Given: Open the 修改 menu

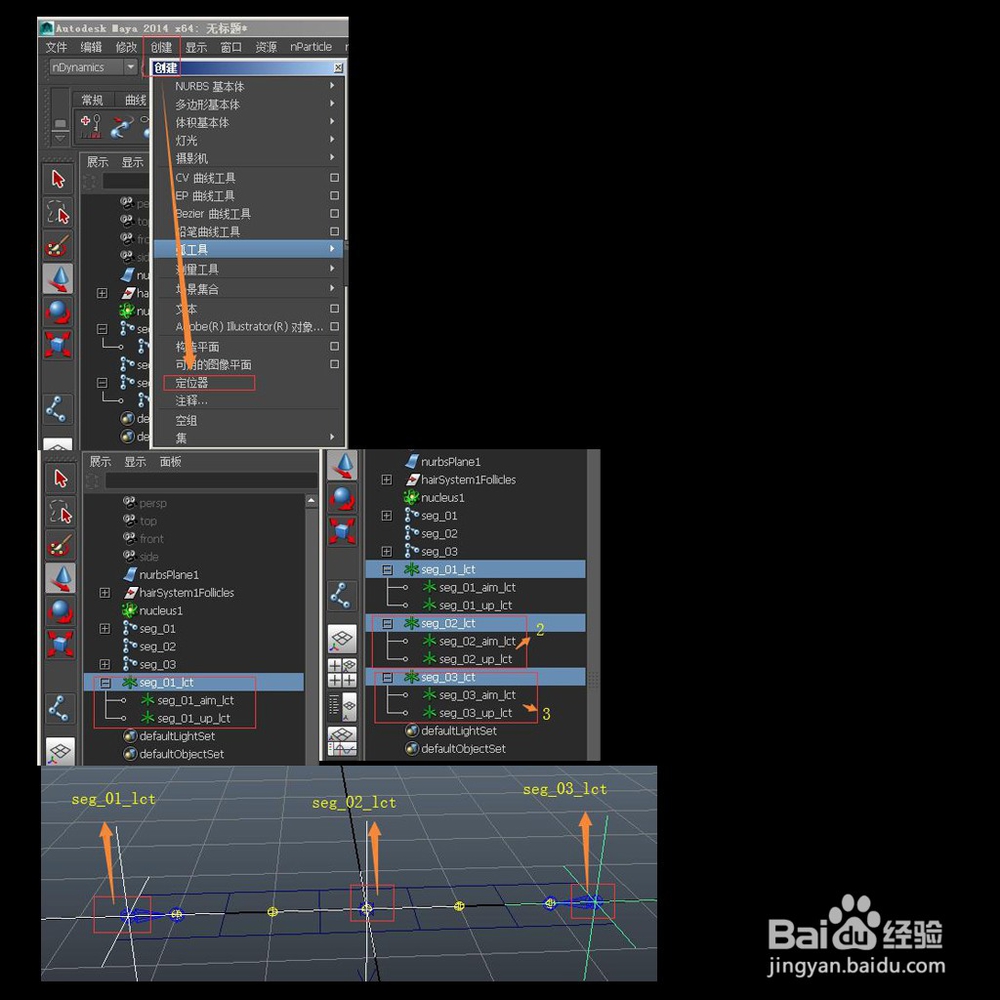Looking at the screenshot, I should [x=126, y=47].
